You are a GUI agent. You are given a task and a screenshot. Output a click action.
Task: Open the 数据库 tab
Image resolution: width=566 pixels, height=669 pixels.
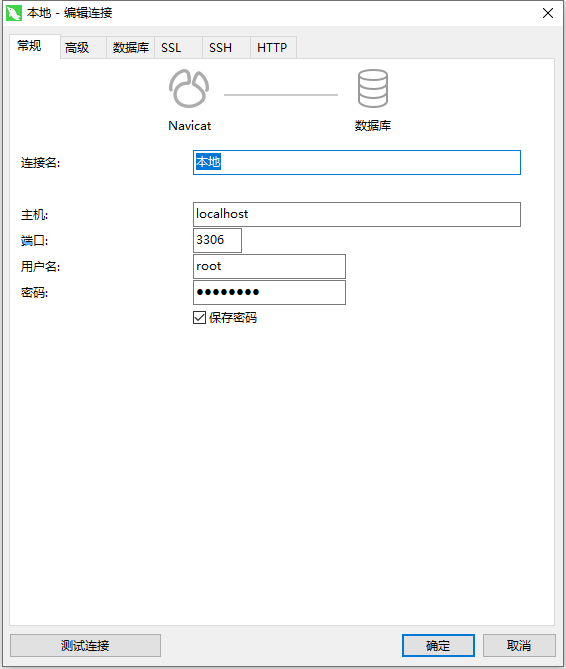pos(131,47)
